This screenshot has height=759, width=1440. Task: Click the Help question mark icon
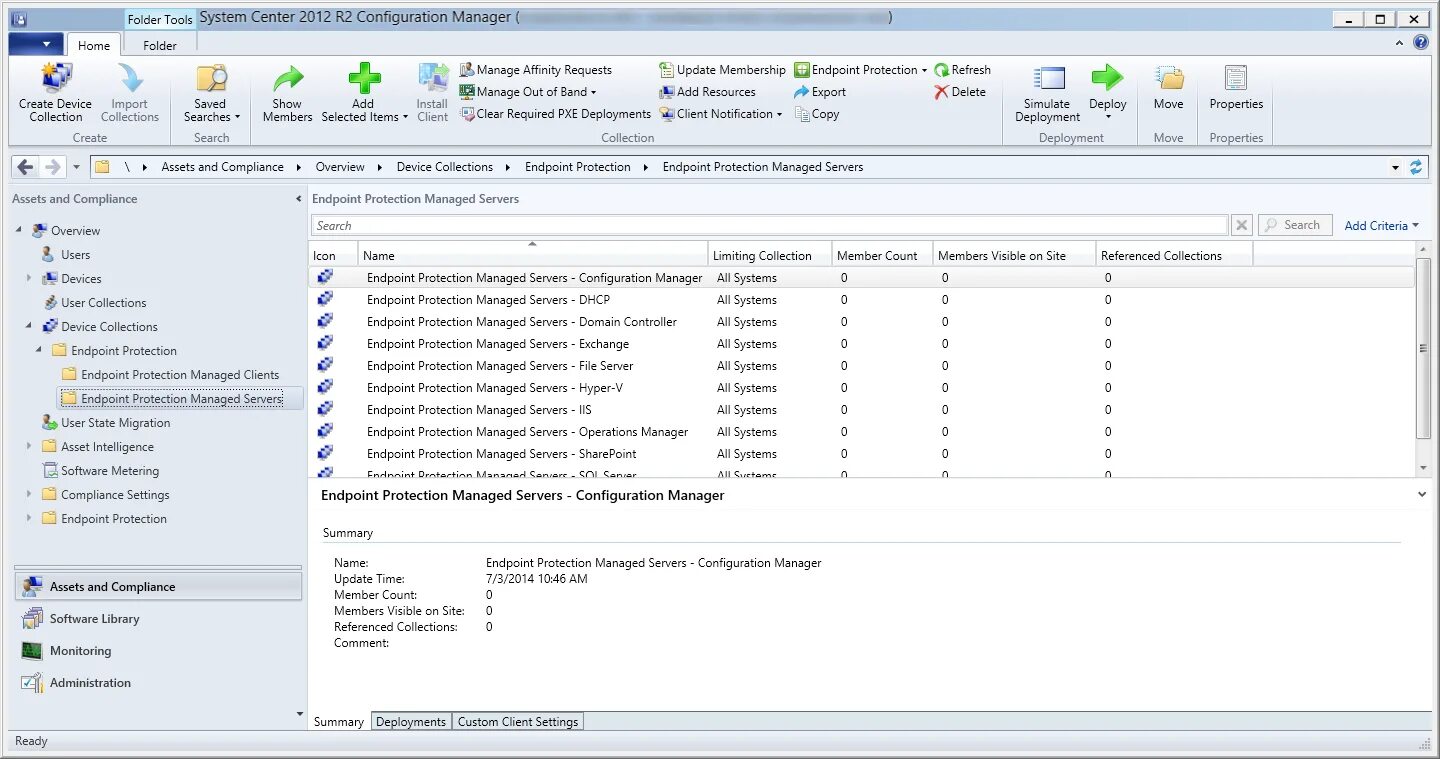1421,43
